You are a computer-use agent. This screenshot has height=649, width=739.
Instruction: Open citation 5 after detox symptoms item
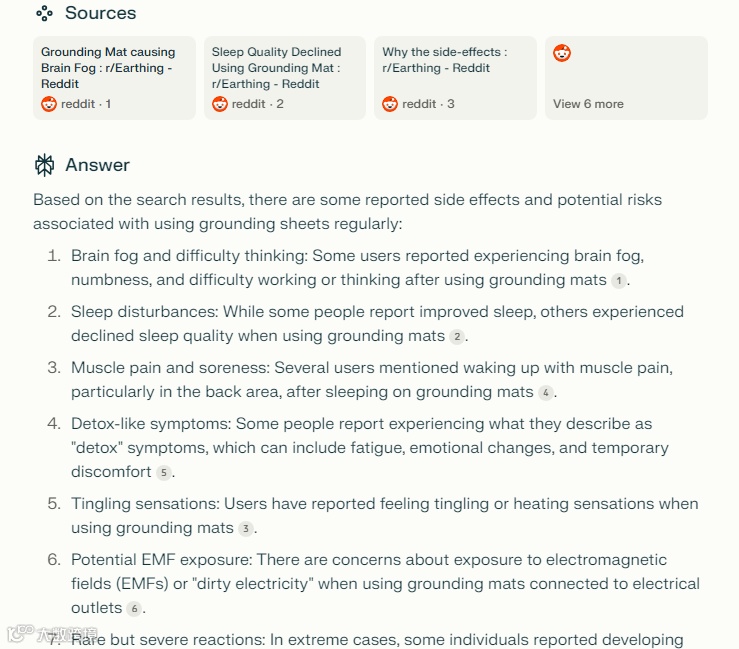[164, 473]
